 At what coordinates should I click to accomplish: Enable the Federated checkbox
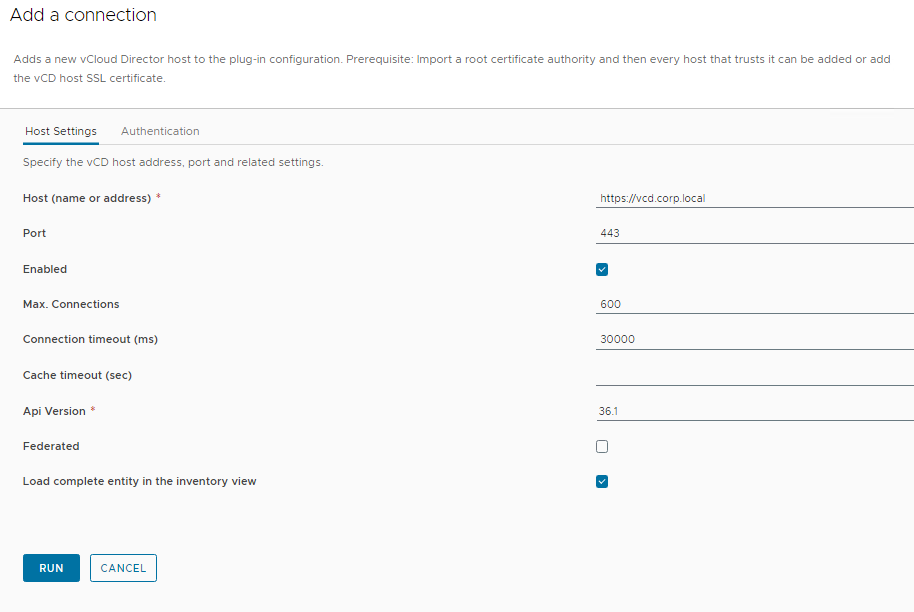602,446
